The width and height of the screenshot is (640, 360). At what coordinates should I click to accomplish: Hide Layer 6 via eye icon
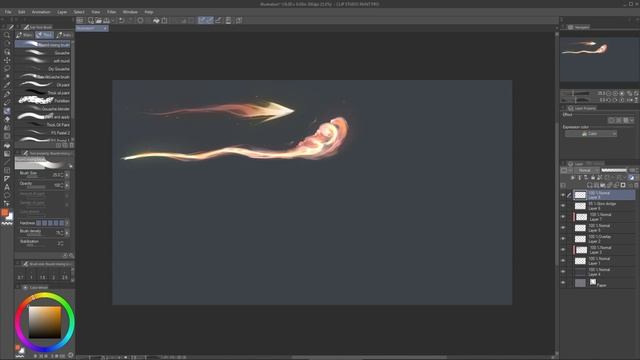(x=563, y=206)
